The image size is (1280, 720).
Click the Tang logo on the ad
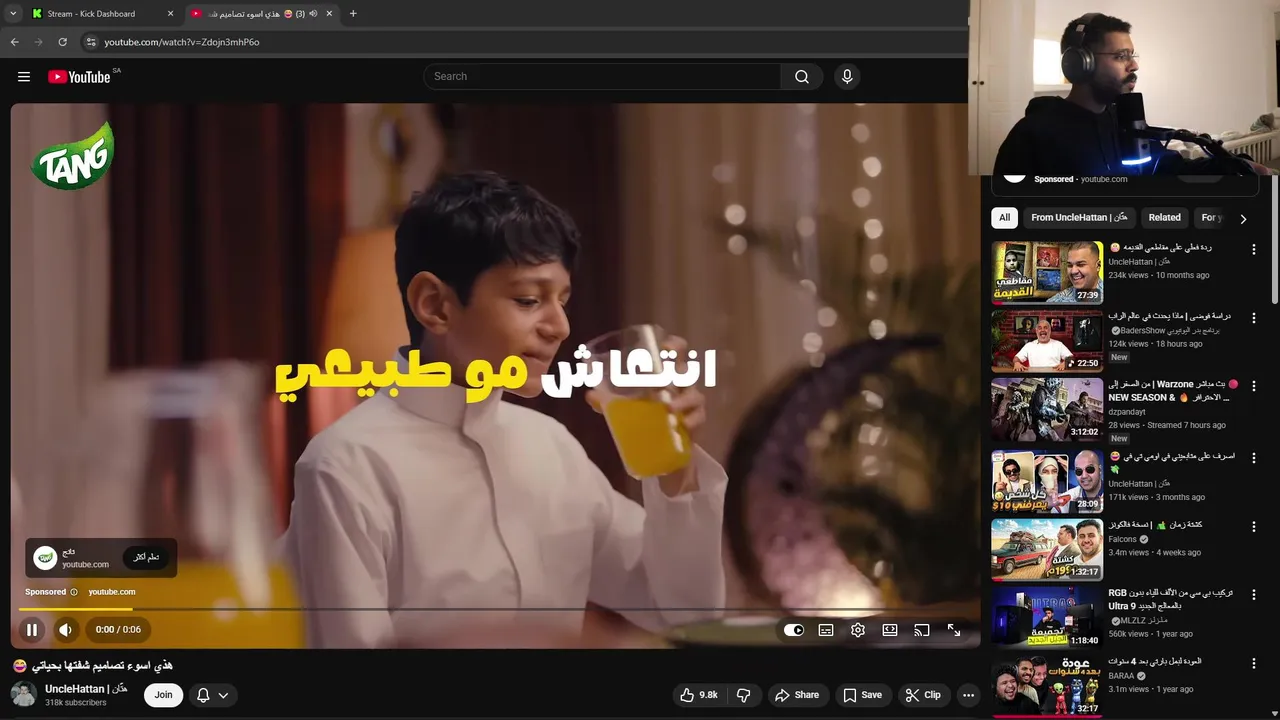[72, 156]
